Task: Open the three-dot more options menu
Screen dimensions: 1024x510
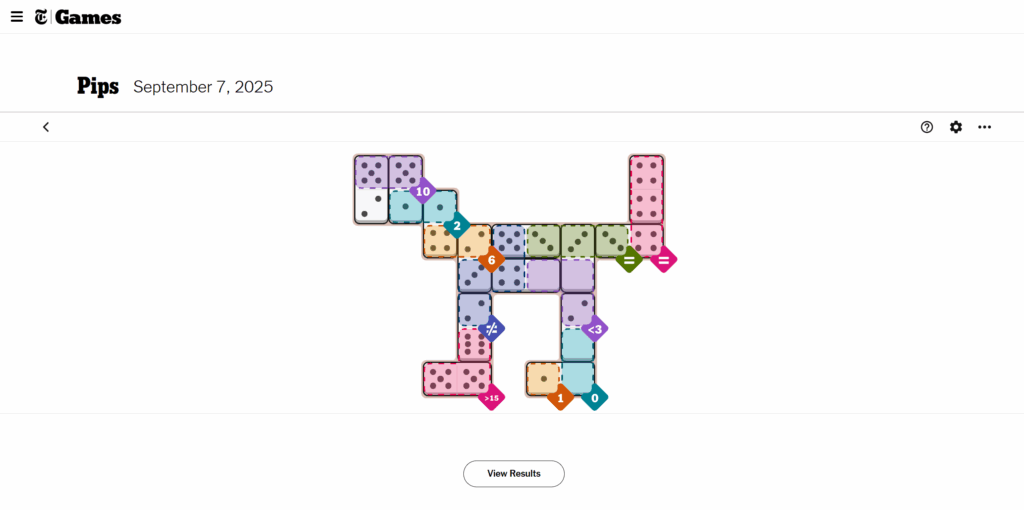Action: pyautogui.click(x=985, y=127)
